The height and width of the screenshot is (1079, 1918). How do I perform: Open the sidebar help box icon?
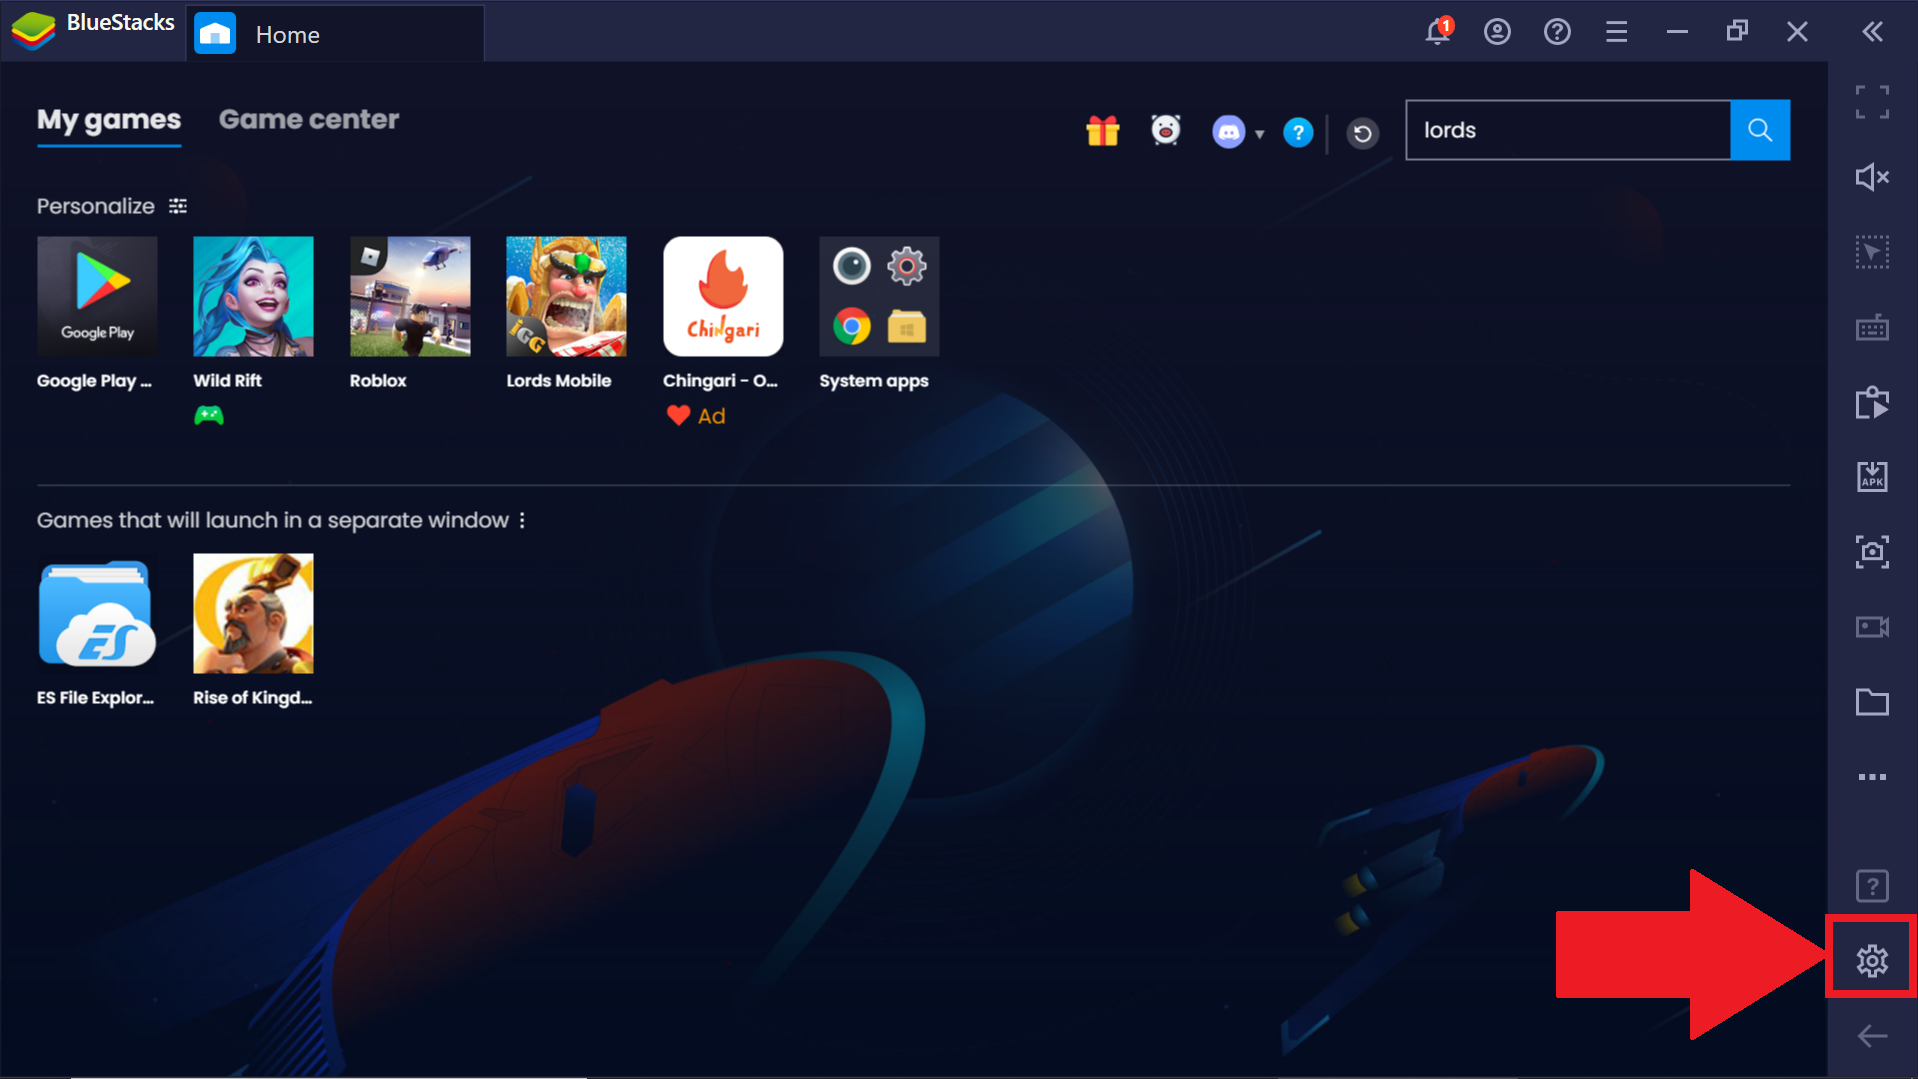click(1872, 886)
